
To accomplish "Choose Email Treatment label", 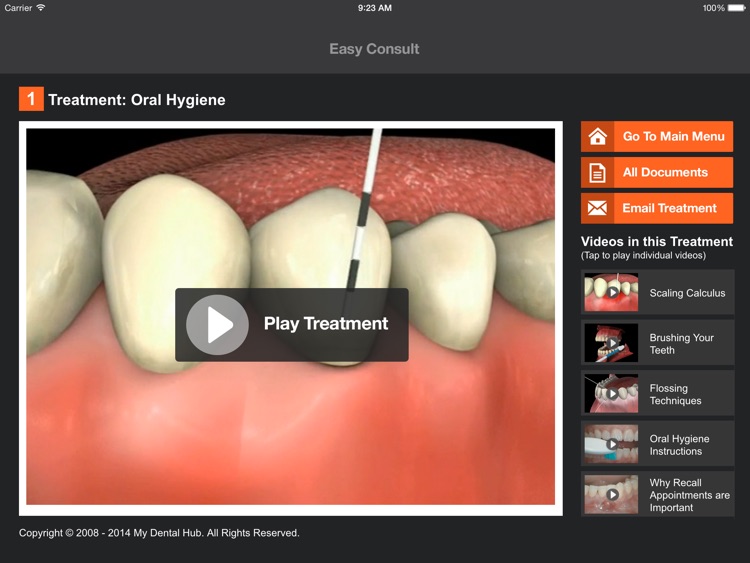I will pyautogui.click(x=669, y=209).
